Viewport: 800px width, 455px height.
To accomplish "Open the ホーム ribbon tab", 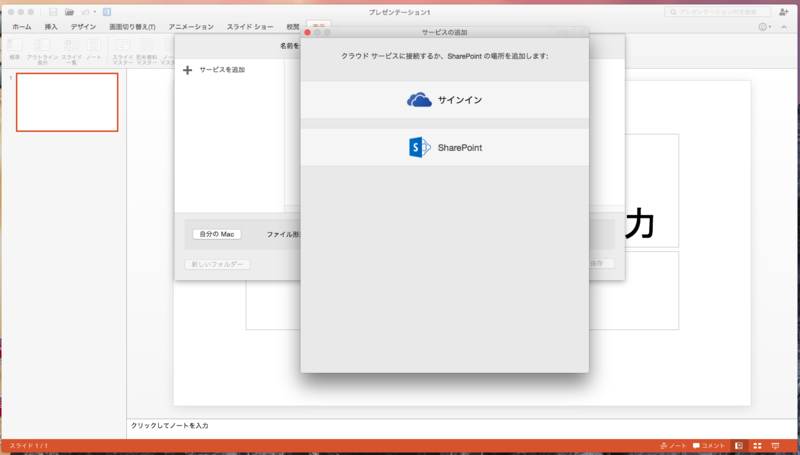I will (21, 27).
